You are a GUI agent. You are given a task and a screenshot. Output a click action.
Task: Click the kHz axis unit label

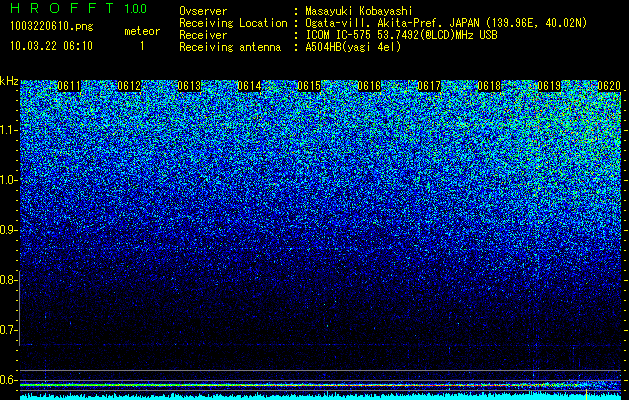(9, 81)
